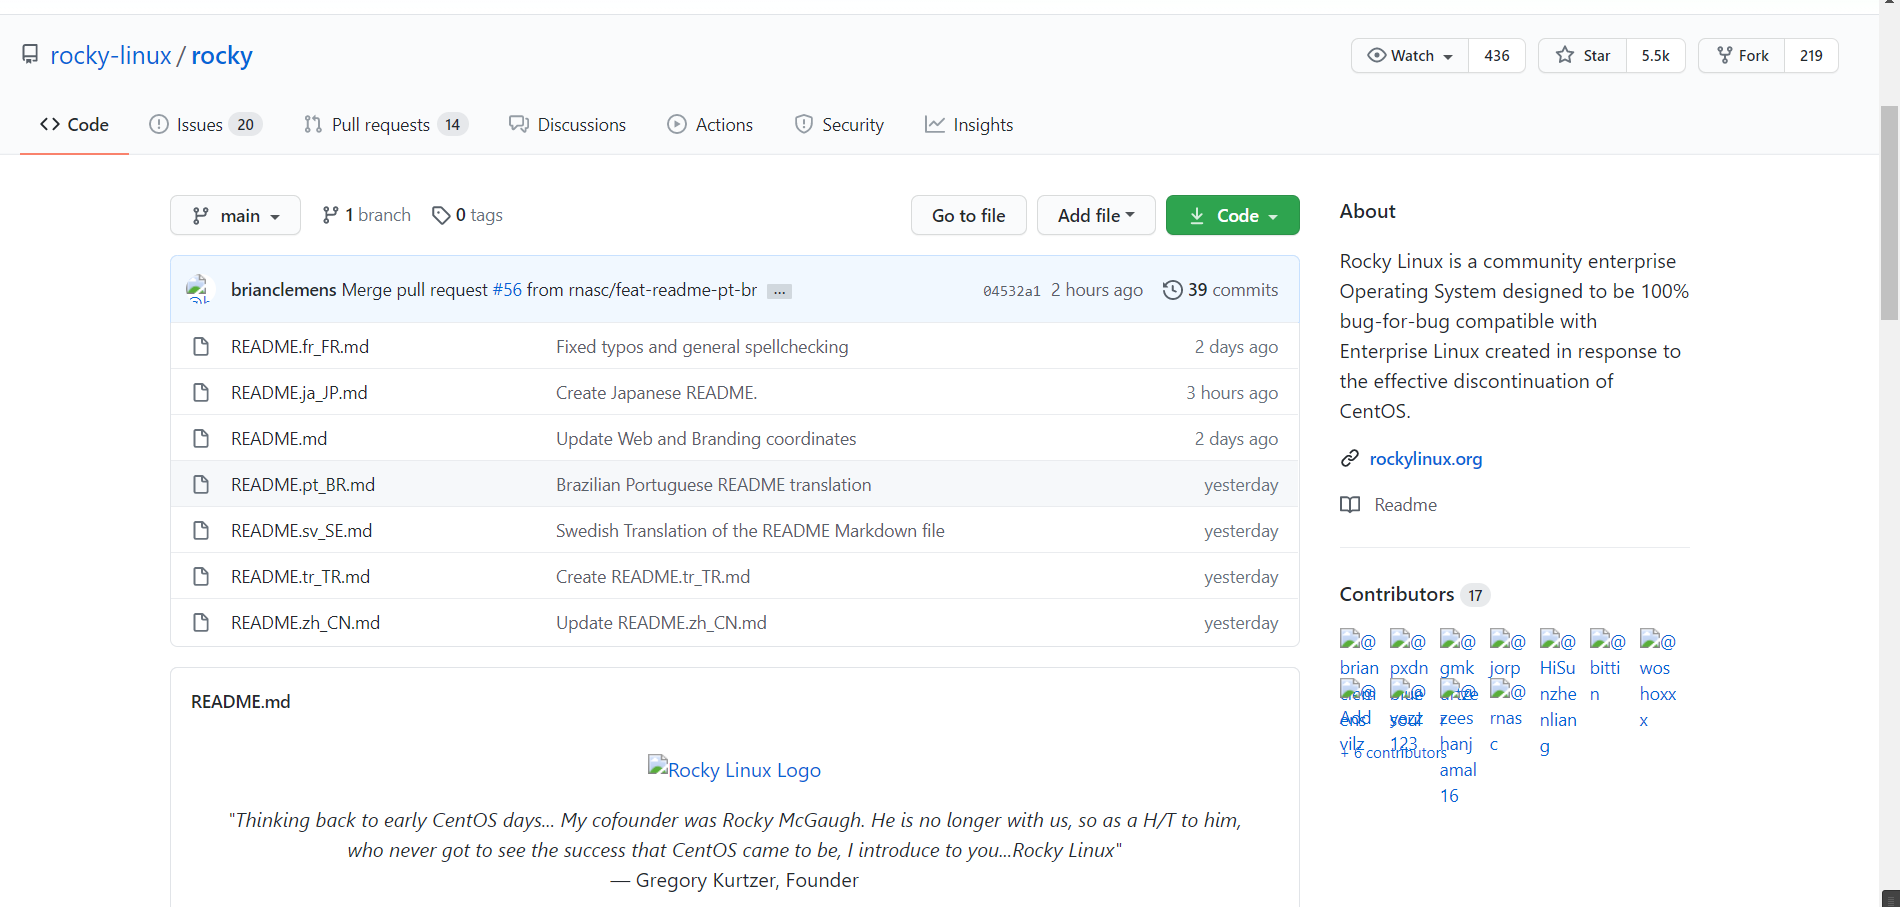The height and width of the screenshot is (907, 1900).
Task: Open commit hash 04532a1
Action: 1011,291
